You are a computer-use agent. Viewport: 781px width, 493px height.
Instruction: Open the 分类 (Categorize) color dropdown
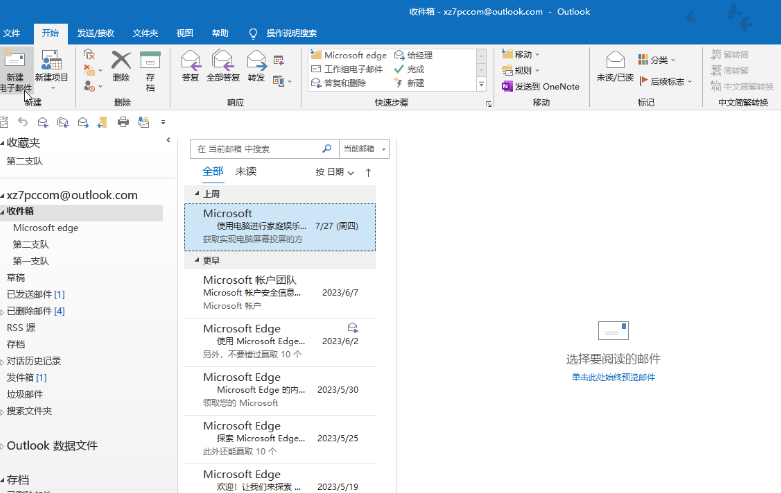(656, 60)
